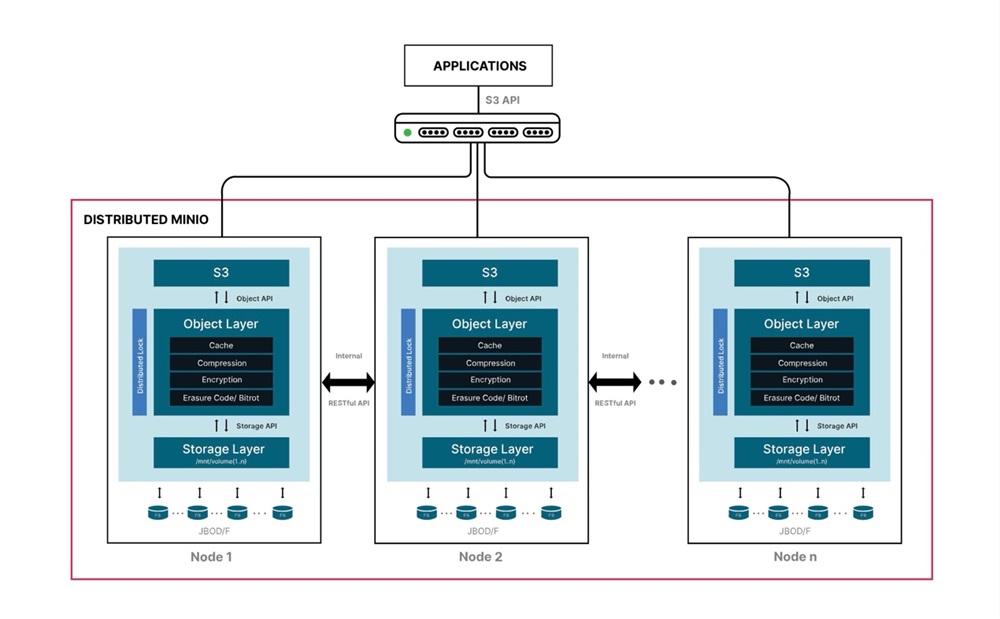Click Erasure Code/ Bitrot in Node 1

(x=221, y=398)
